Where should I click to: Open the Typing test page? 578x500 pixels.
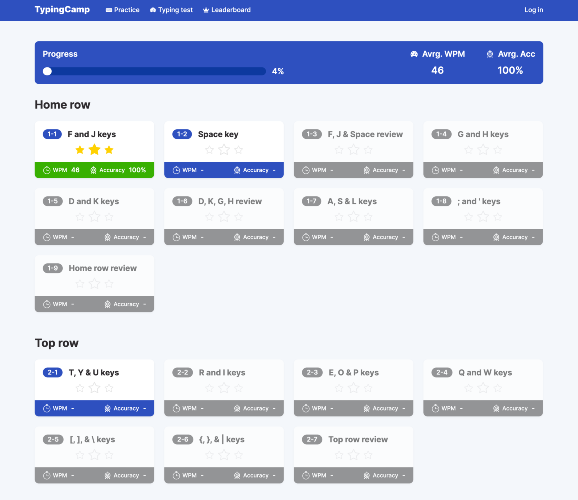tap(171, 10)
